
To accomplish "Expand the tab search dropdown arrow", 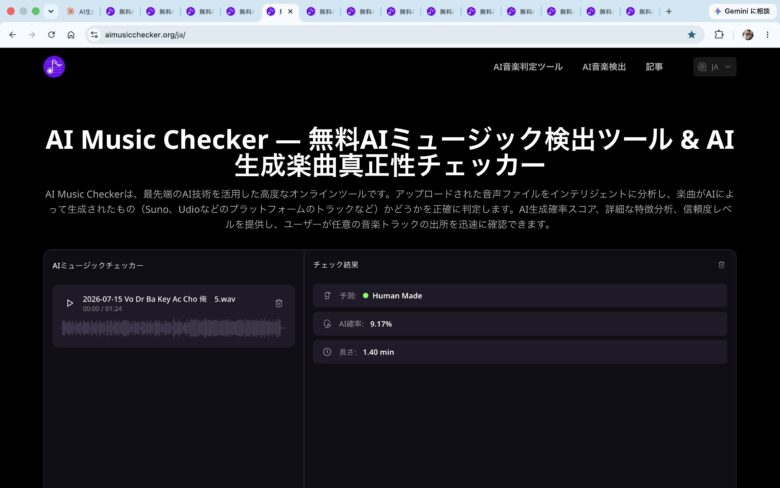I will pyautogui.click(x=51, y=11).
